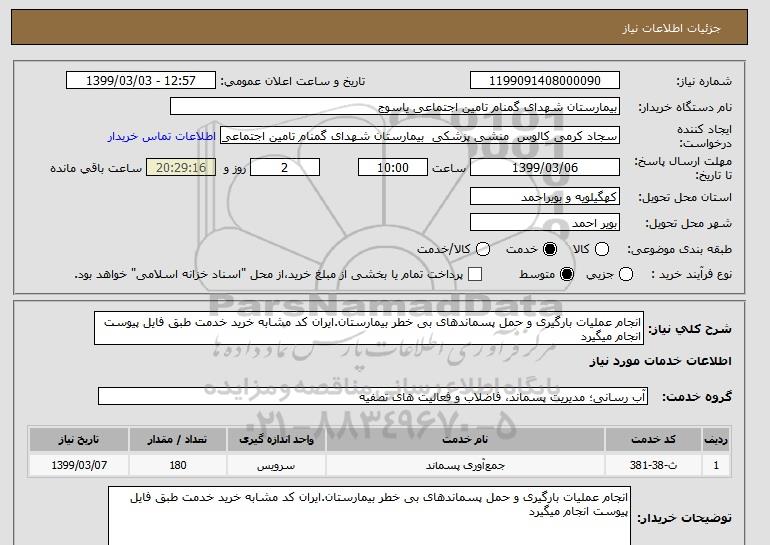Click the deadline time field 10:00
The height and width of the screenshot is (545, 770).
[x=393, y=167]
